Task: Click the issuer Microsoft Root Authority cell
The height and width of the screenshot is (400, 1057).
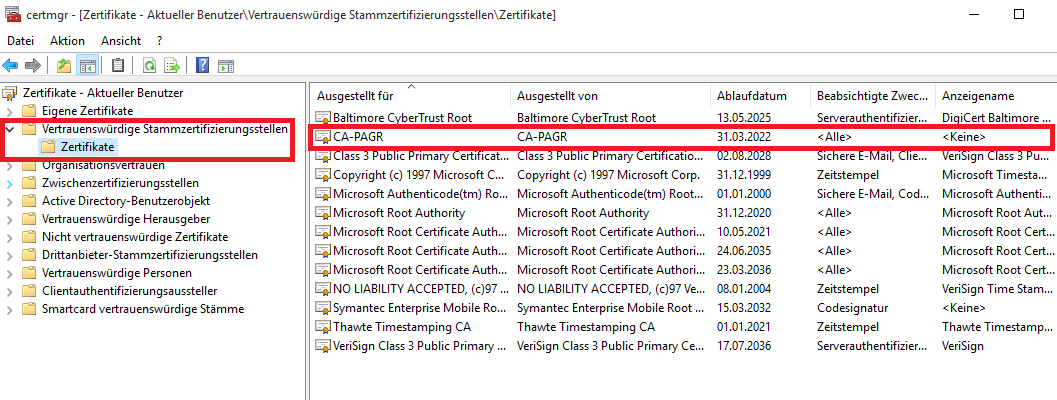Action: 582,213
